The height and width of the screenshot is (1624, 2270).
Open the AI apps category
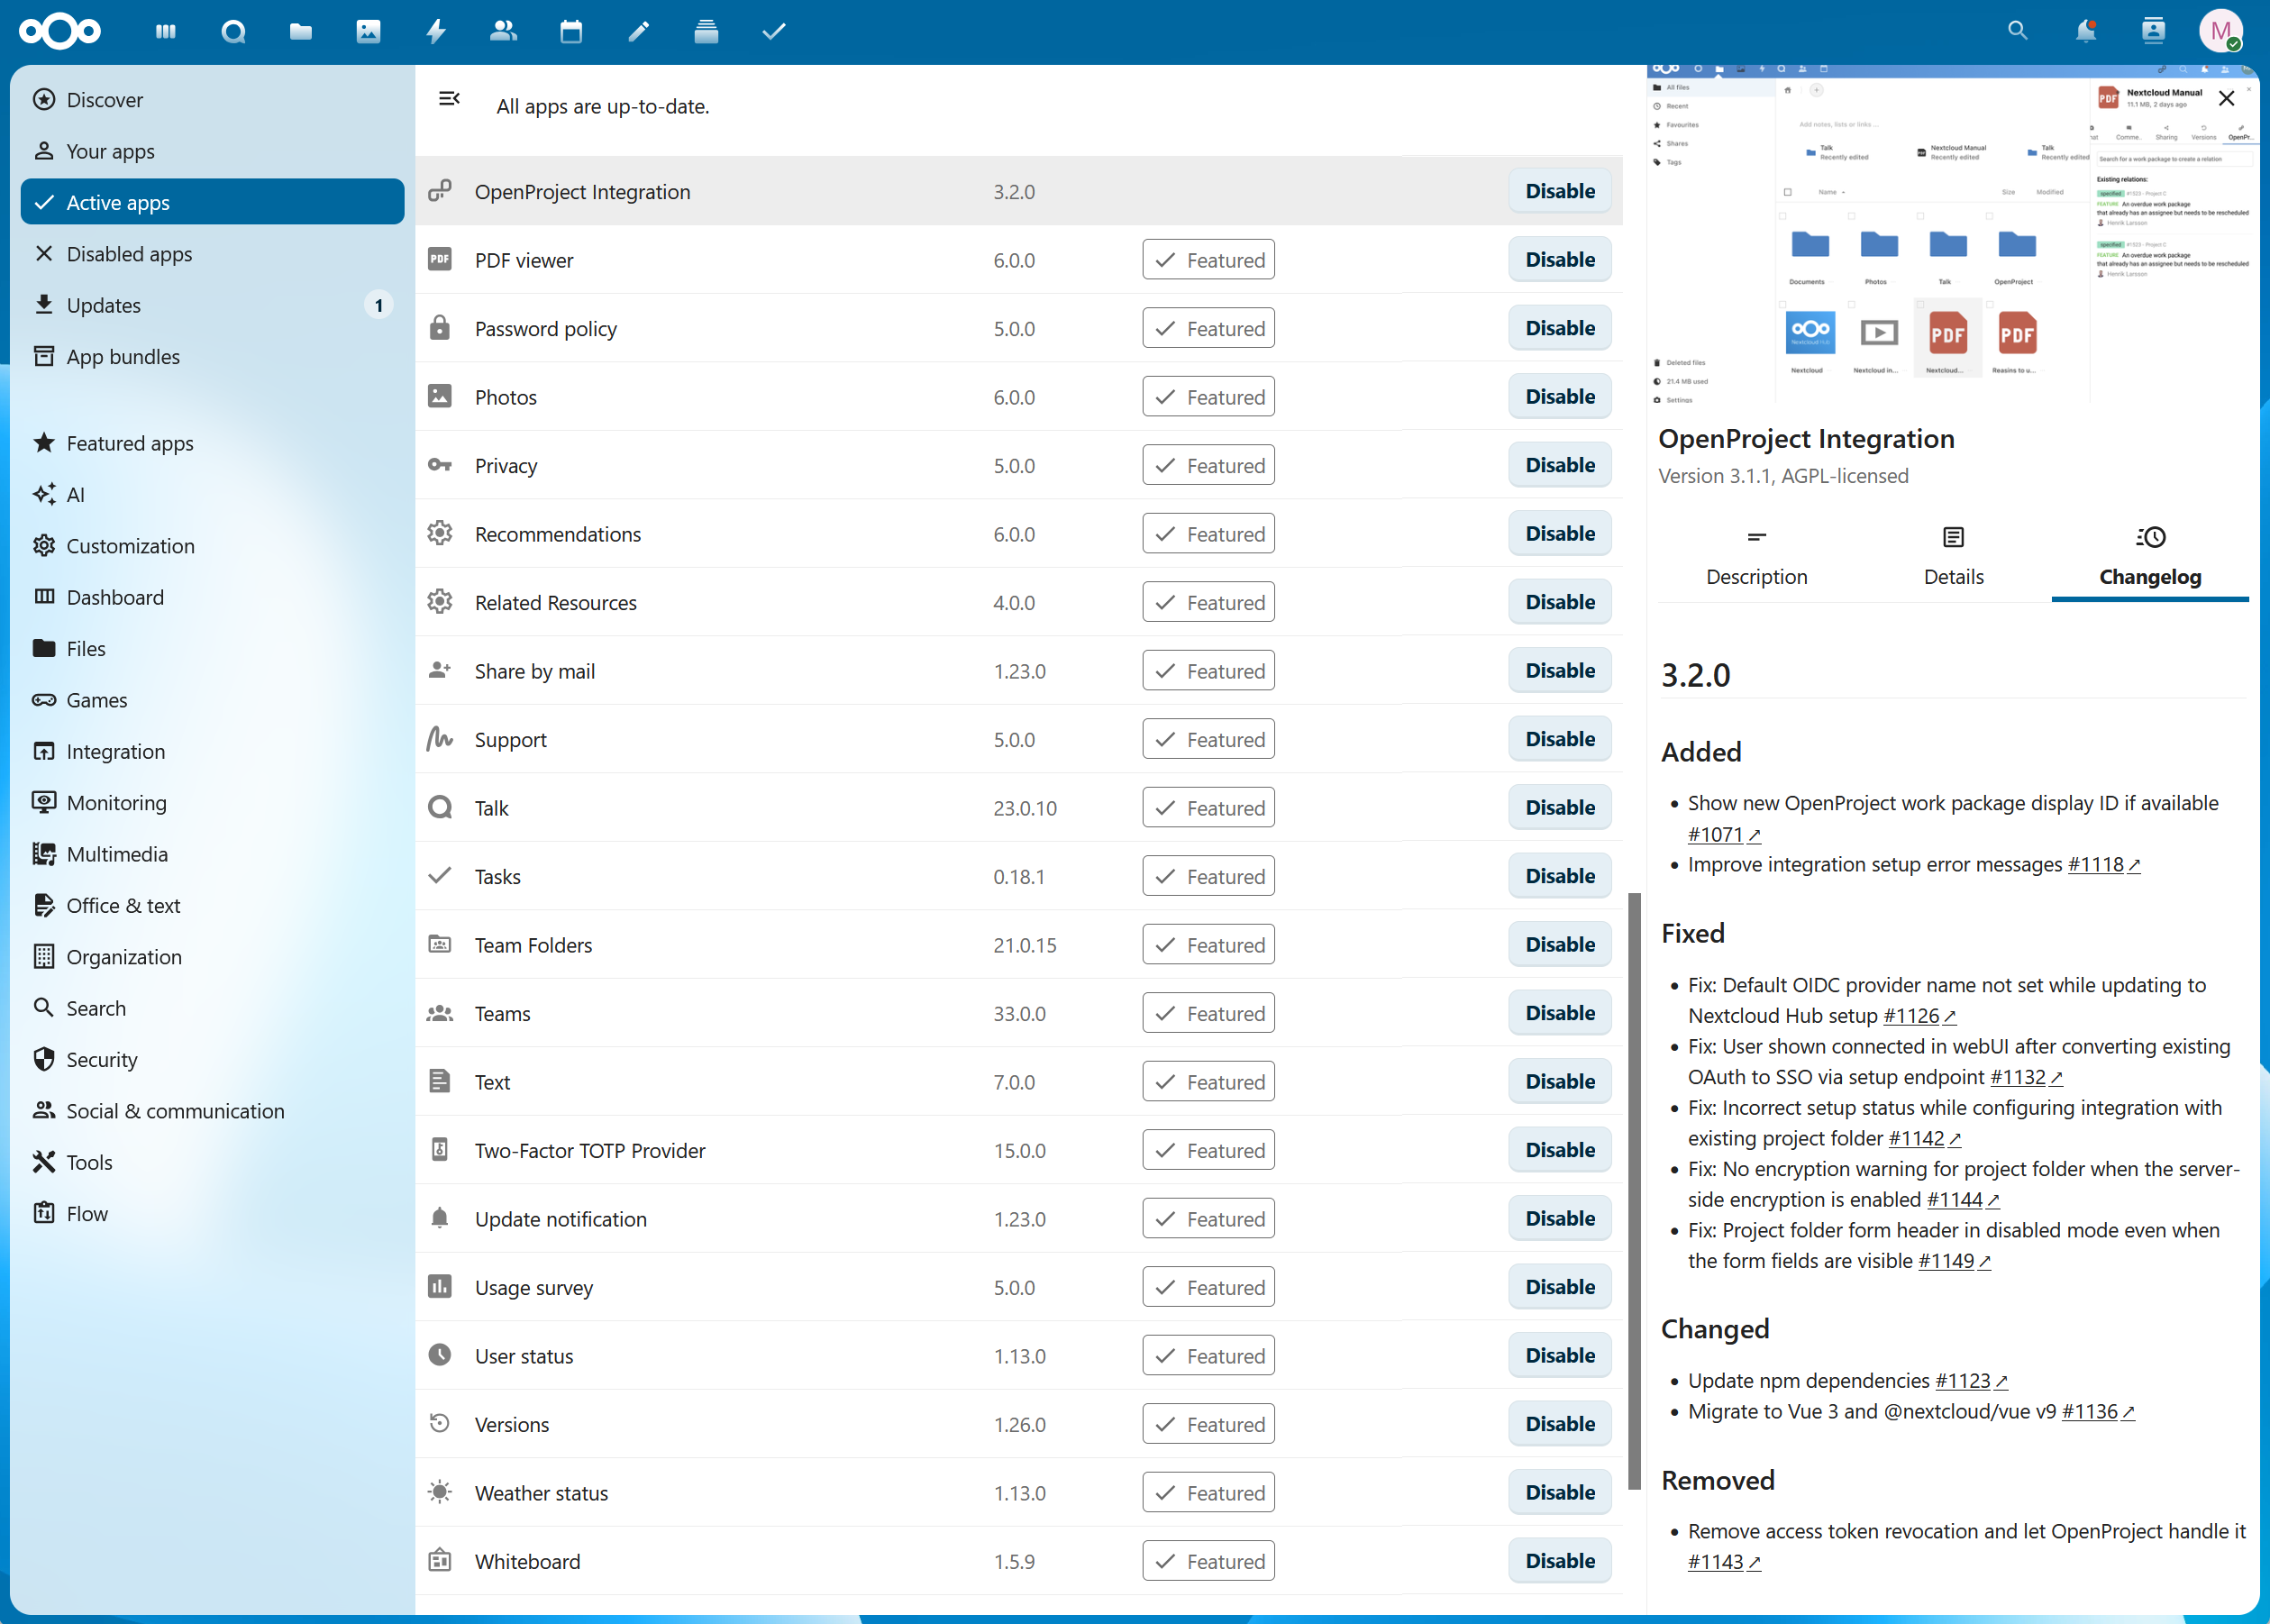[x=212, y=494]
